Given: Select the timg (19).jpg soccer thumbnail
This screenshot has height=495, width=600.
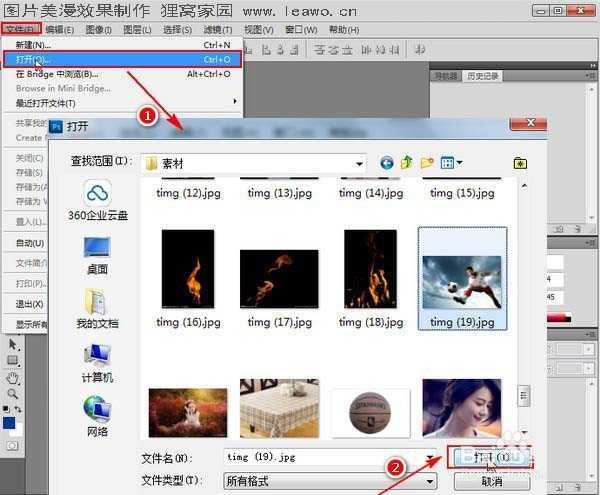Looking at the screenshot, I should tap(462, 282).
